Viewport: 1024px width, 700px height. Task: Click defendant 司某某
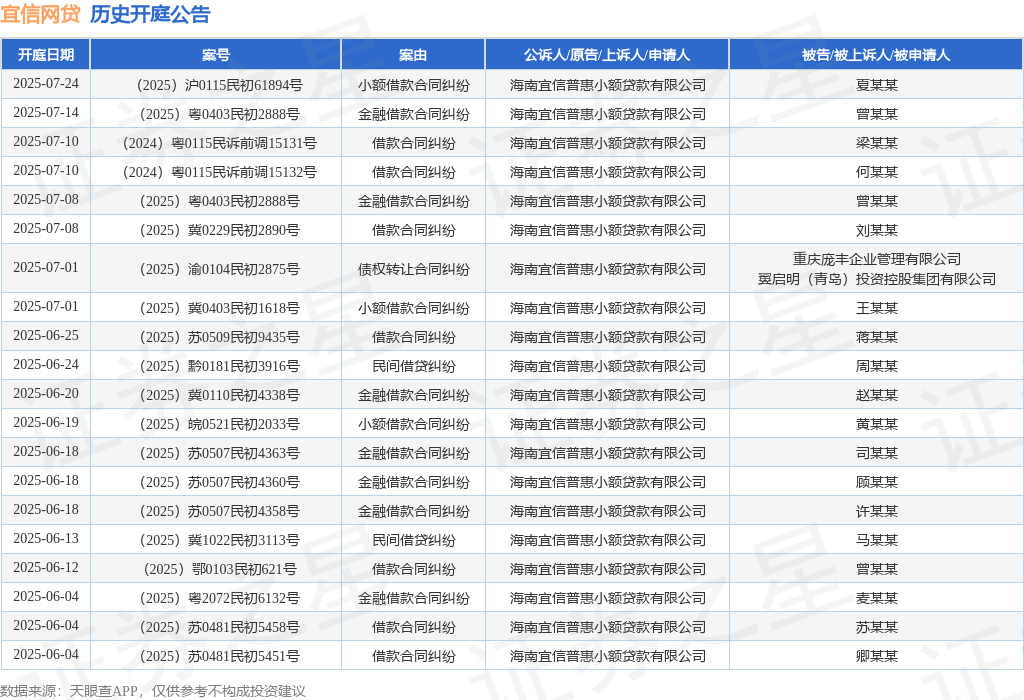point(876,453)
